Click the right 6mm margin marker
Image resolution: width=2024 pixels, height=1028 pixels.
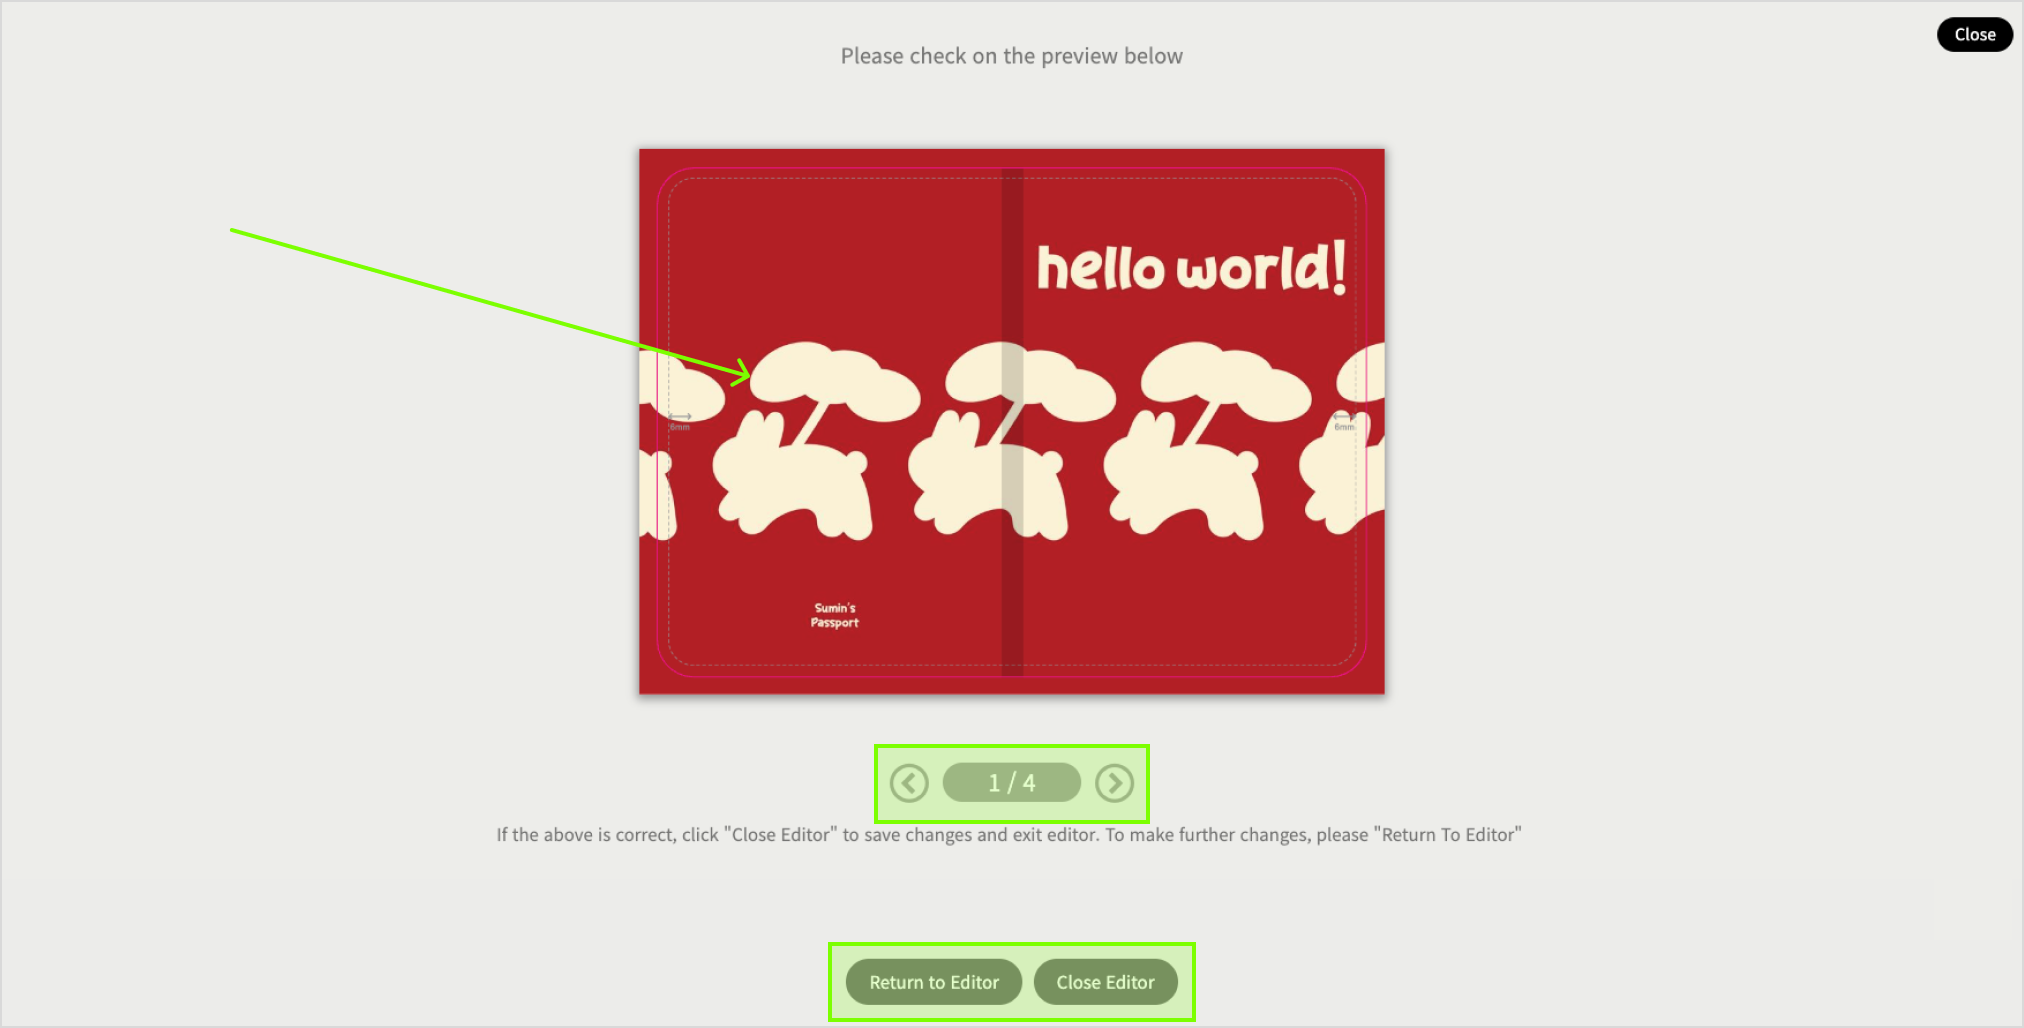click(1344, 420)
